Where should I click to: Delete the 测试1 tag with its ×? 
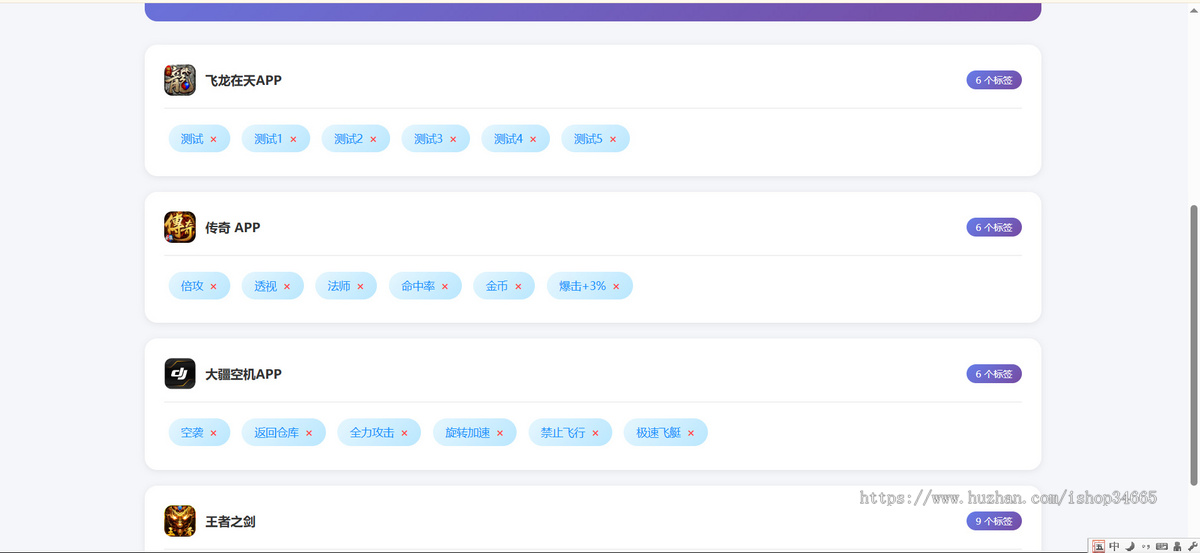(x=293, y=140)
